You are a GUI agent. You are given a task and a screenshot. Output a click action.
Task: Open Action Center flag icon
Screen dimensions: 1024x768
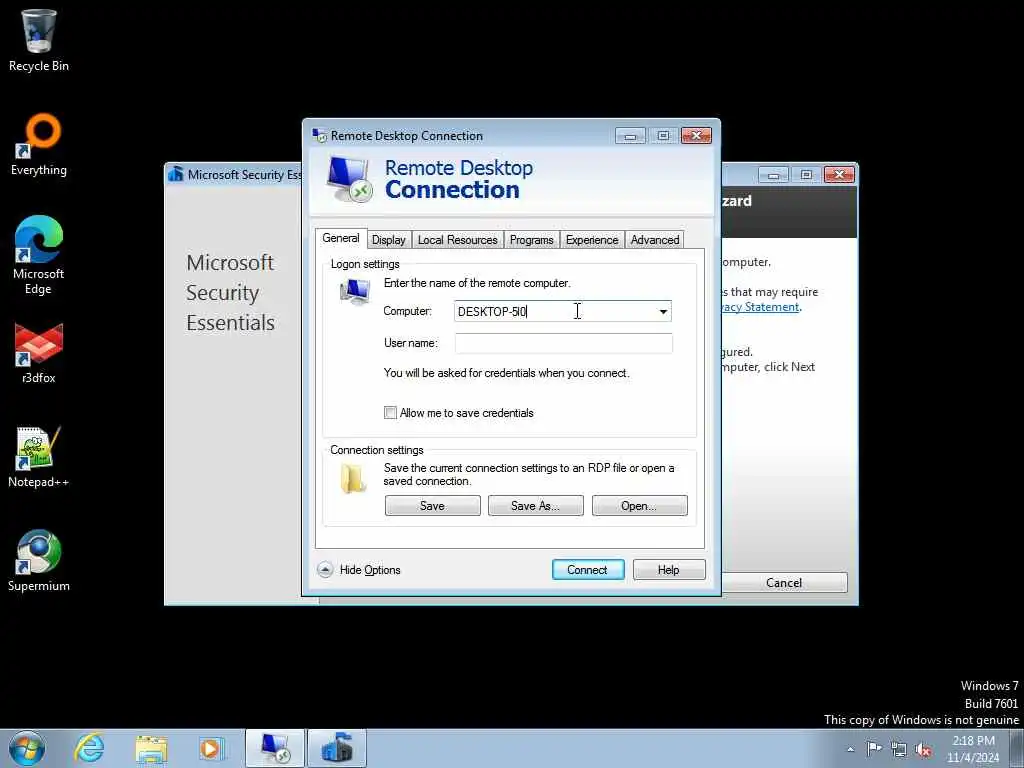click(x=874, y=749)
